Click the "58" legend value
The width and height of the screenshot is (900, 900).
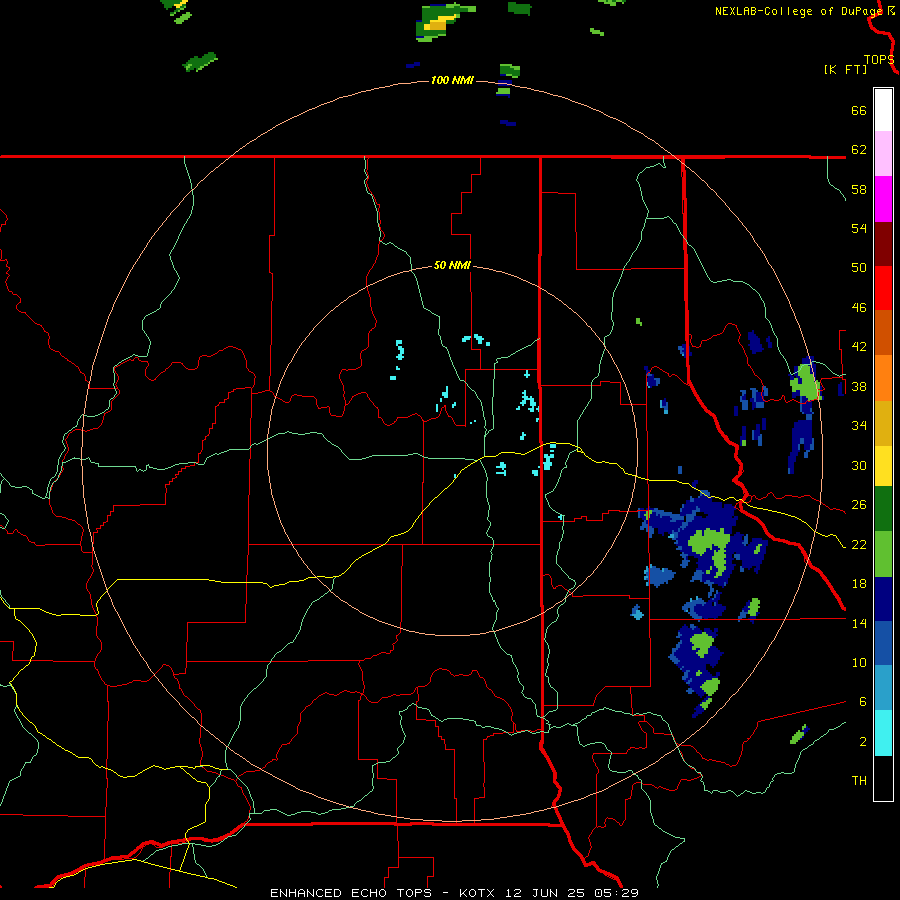[x=859, y=189]
